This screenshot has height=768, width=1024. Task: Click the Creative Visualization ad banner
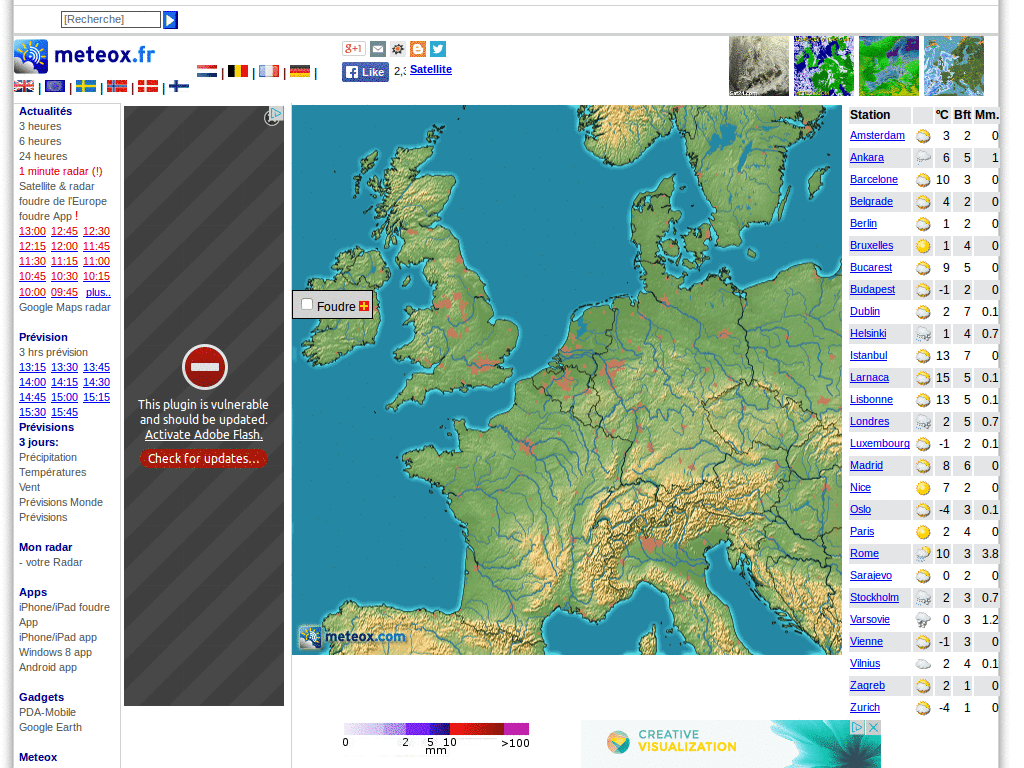pyautogui.click(x=731, y=744)
